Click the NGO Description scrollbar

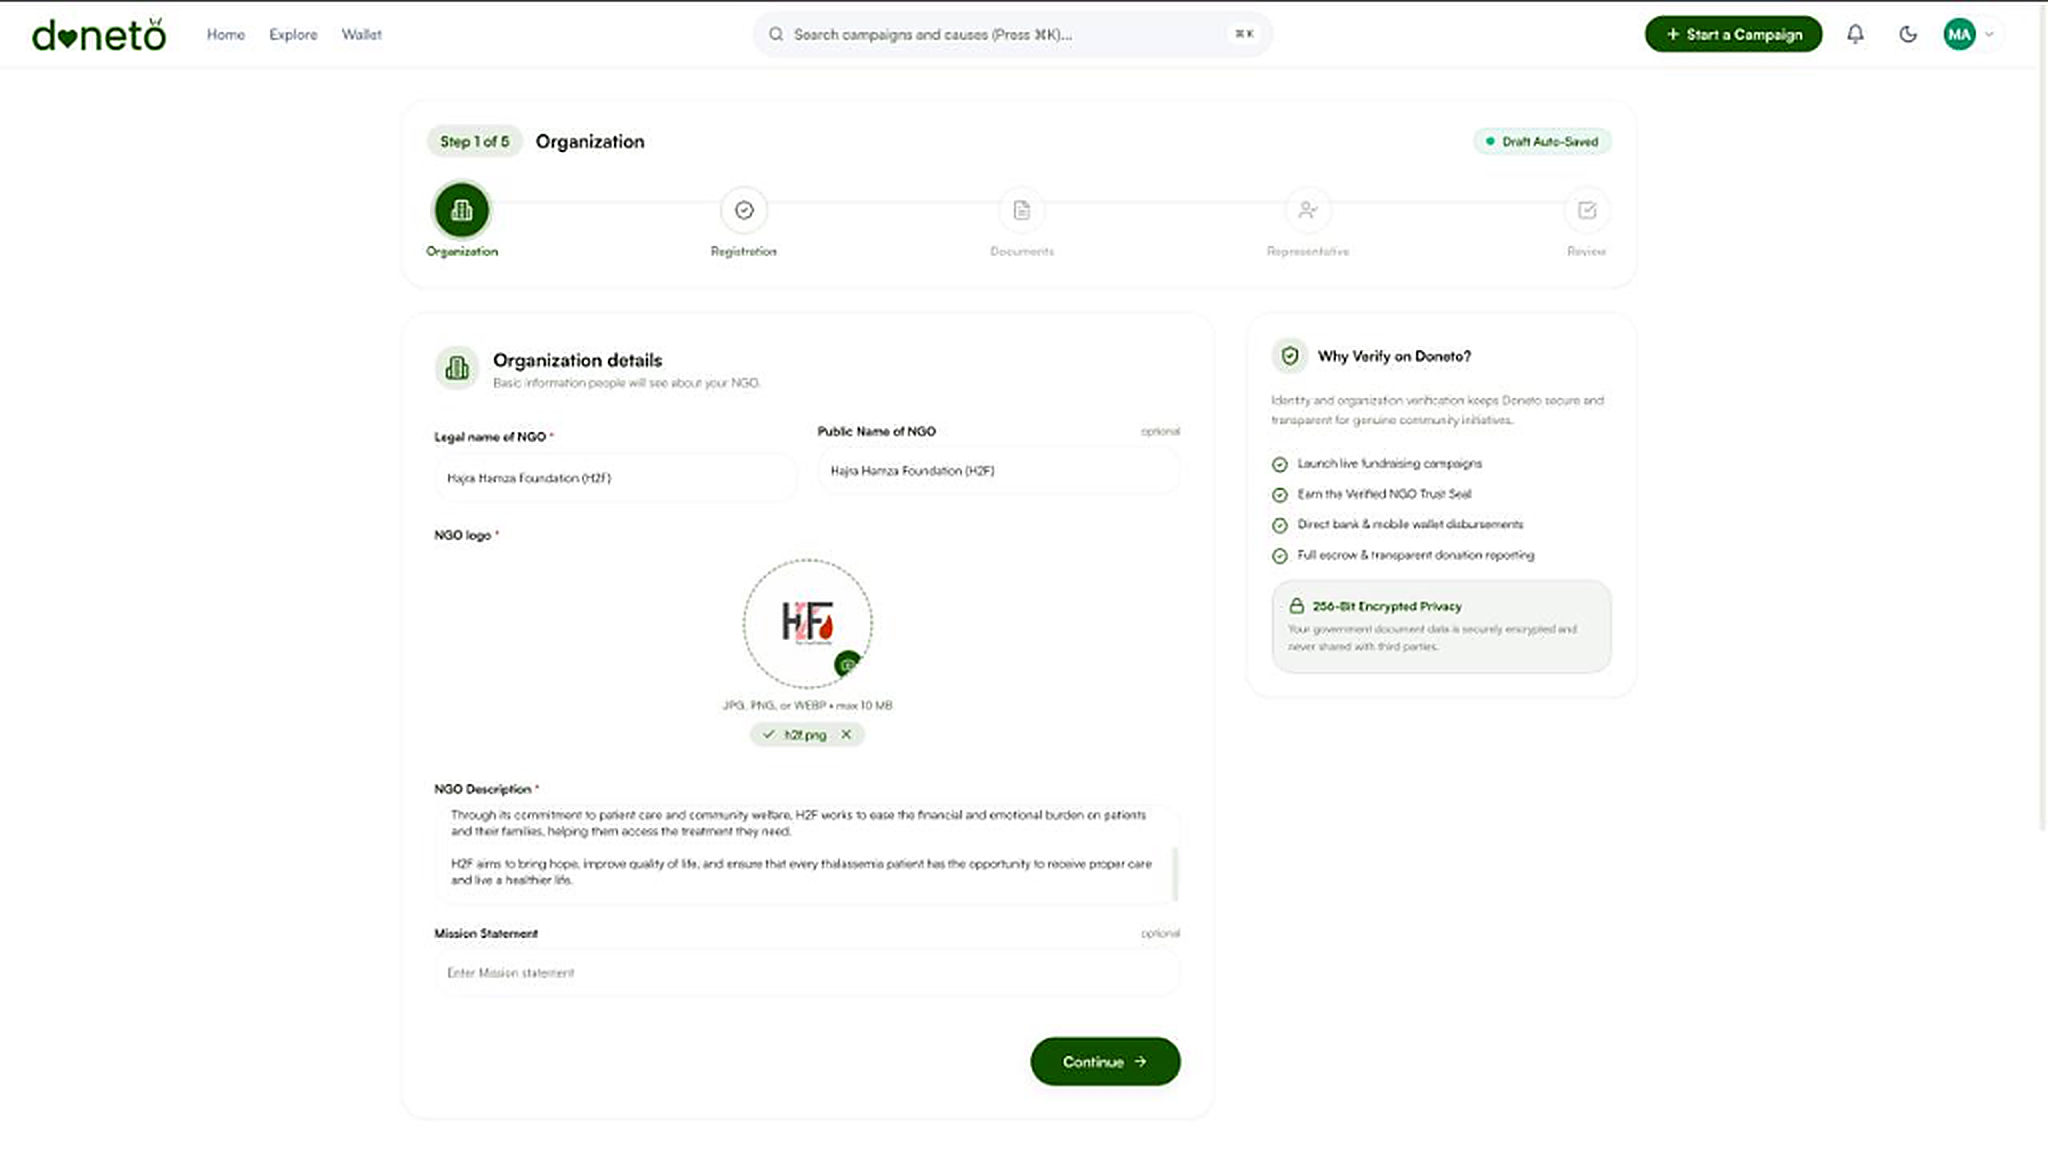coord(1175,874)
